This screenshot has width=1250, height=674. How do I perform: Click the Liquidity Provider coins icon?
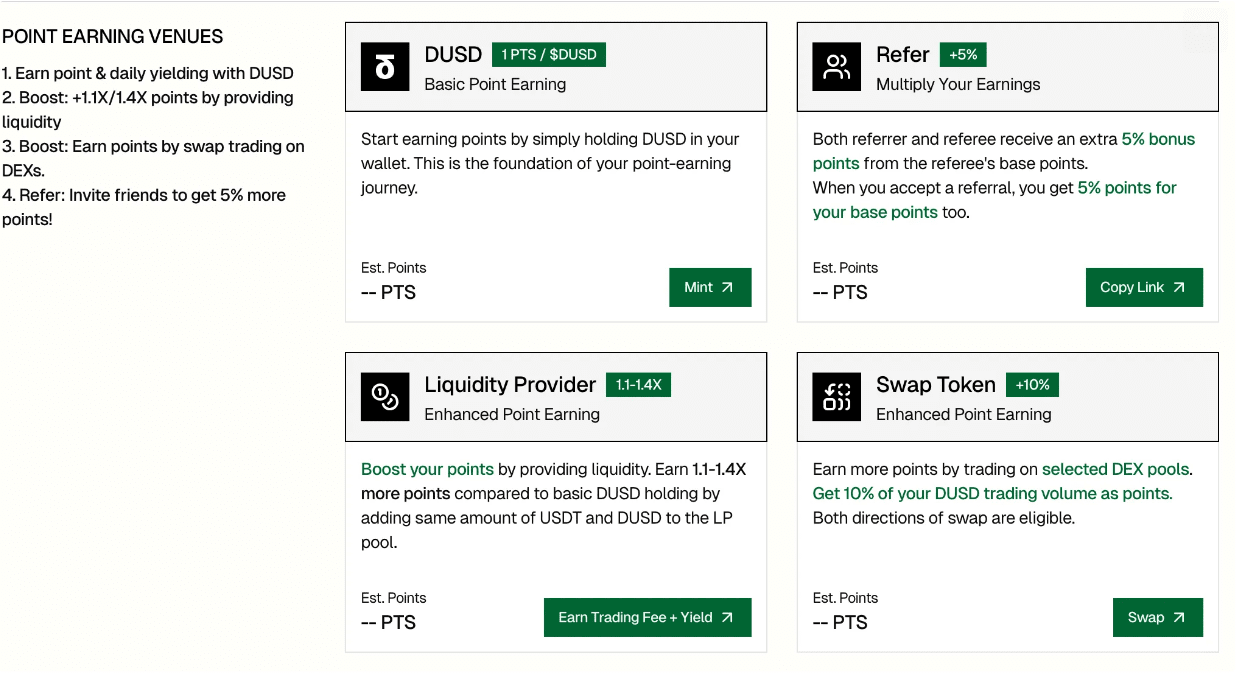[385, 397]
